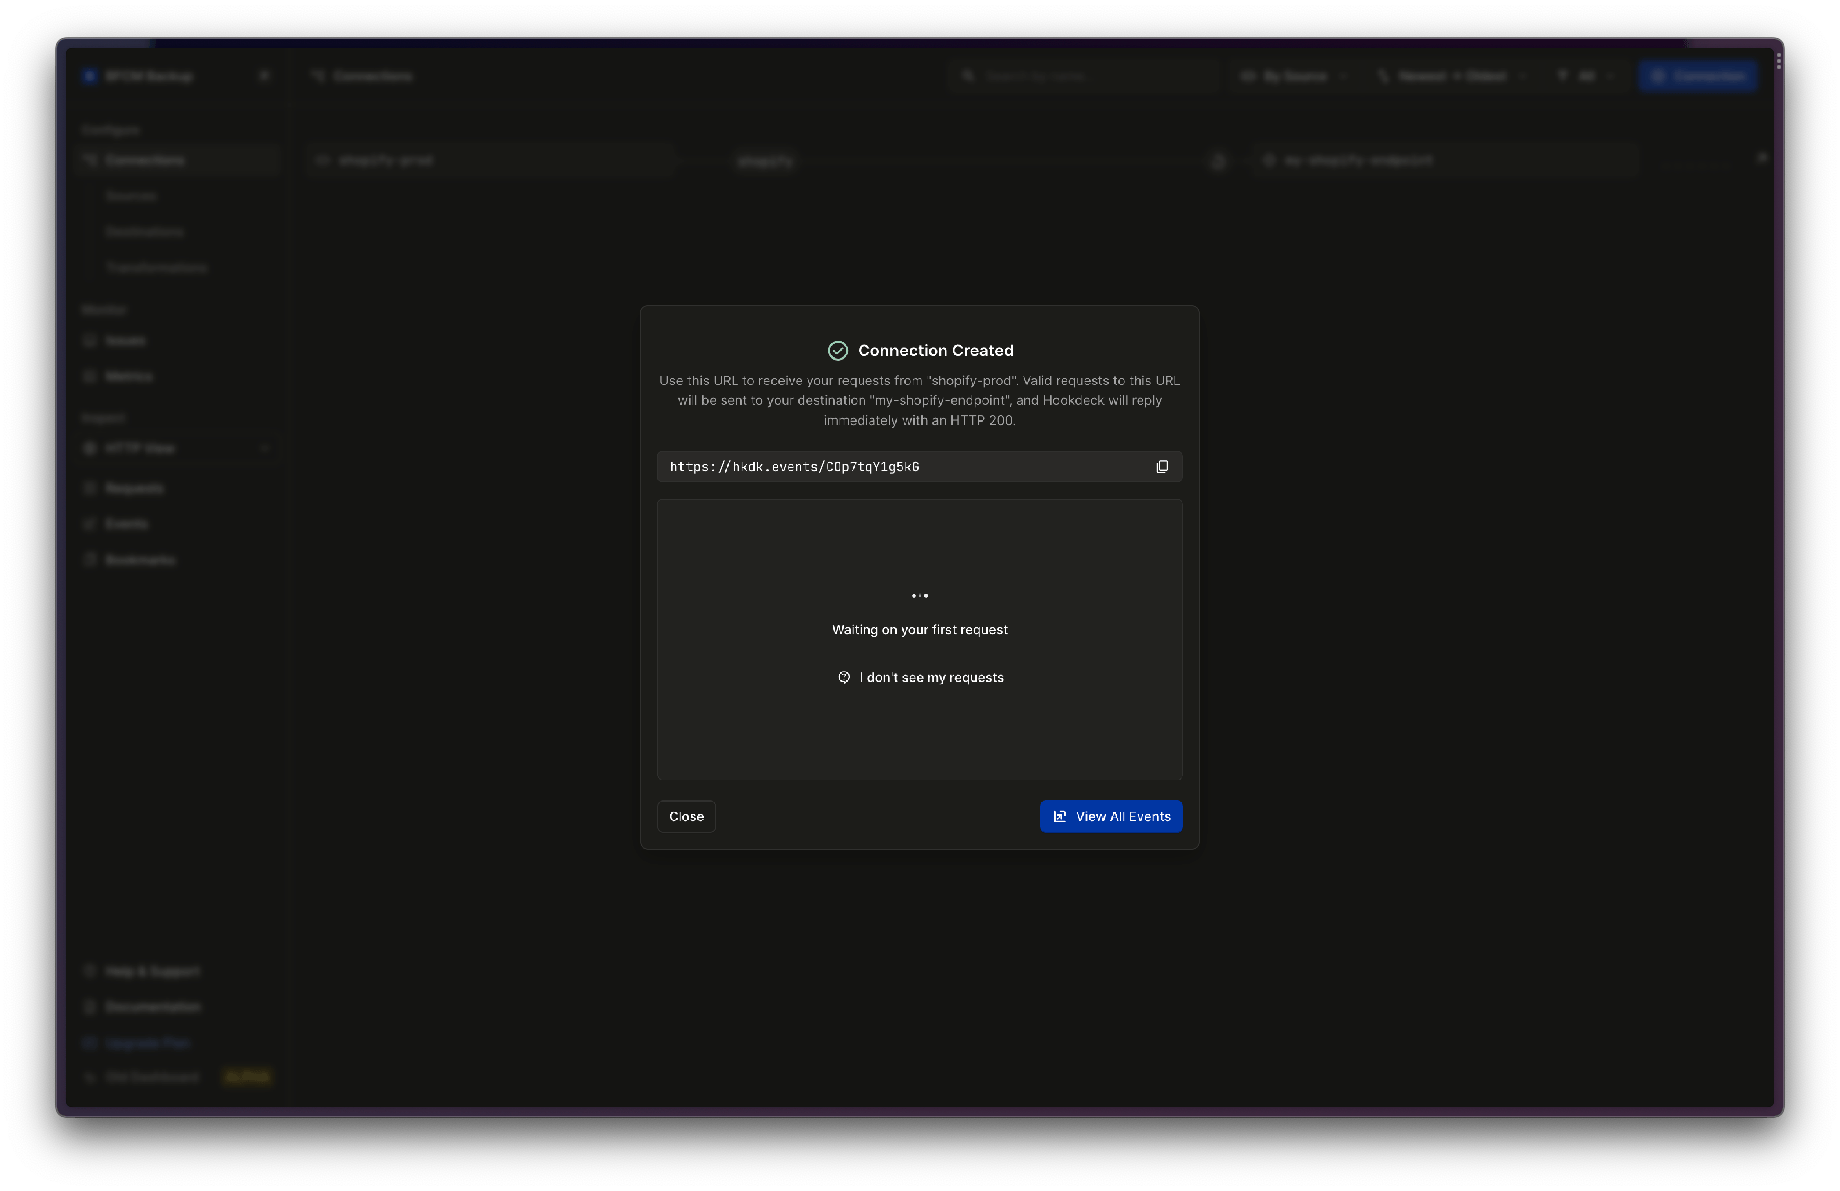Open the Metrics monitor section
1840x1191 pixels.
tap(127, 376)
